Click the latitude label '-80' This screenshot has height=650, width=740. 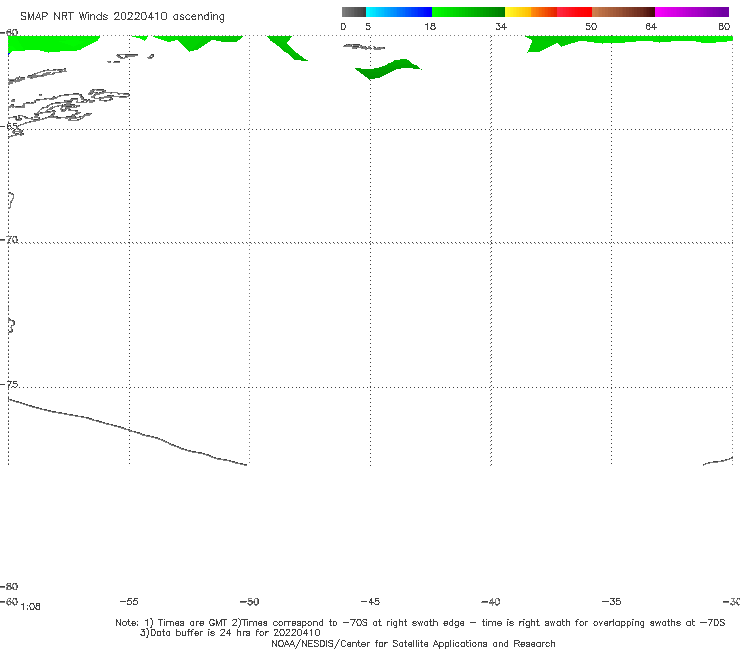pyautogui.click(x=9, y=586)
